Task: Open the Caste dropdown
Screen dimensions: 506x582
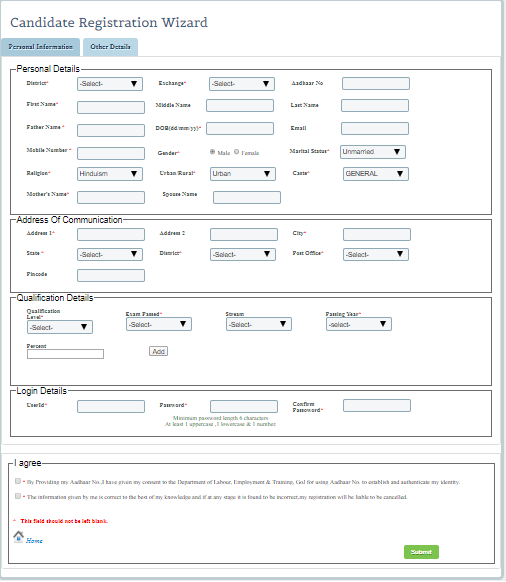Action: [376, 174]
